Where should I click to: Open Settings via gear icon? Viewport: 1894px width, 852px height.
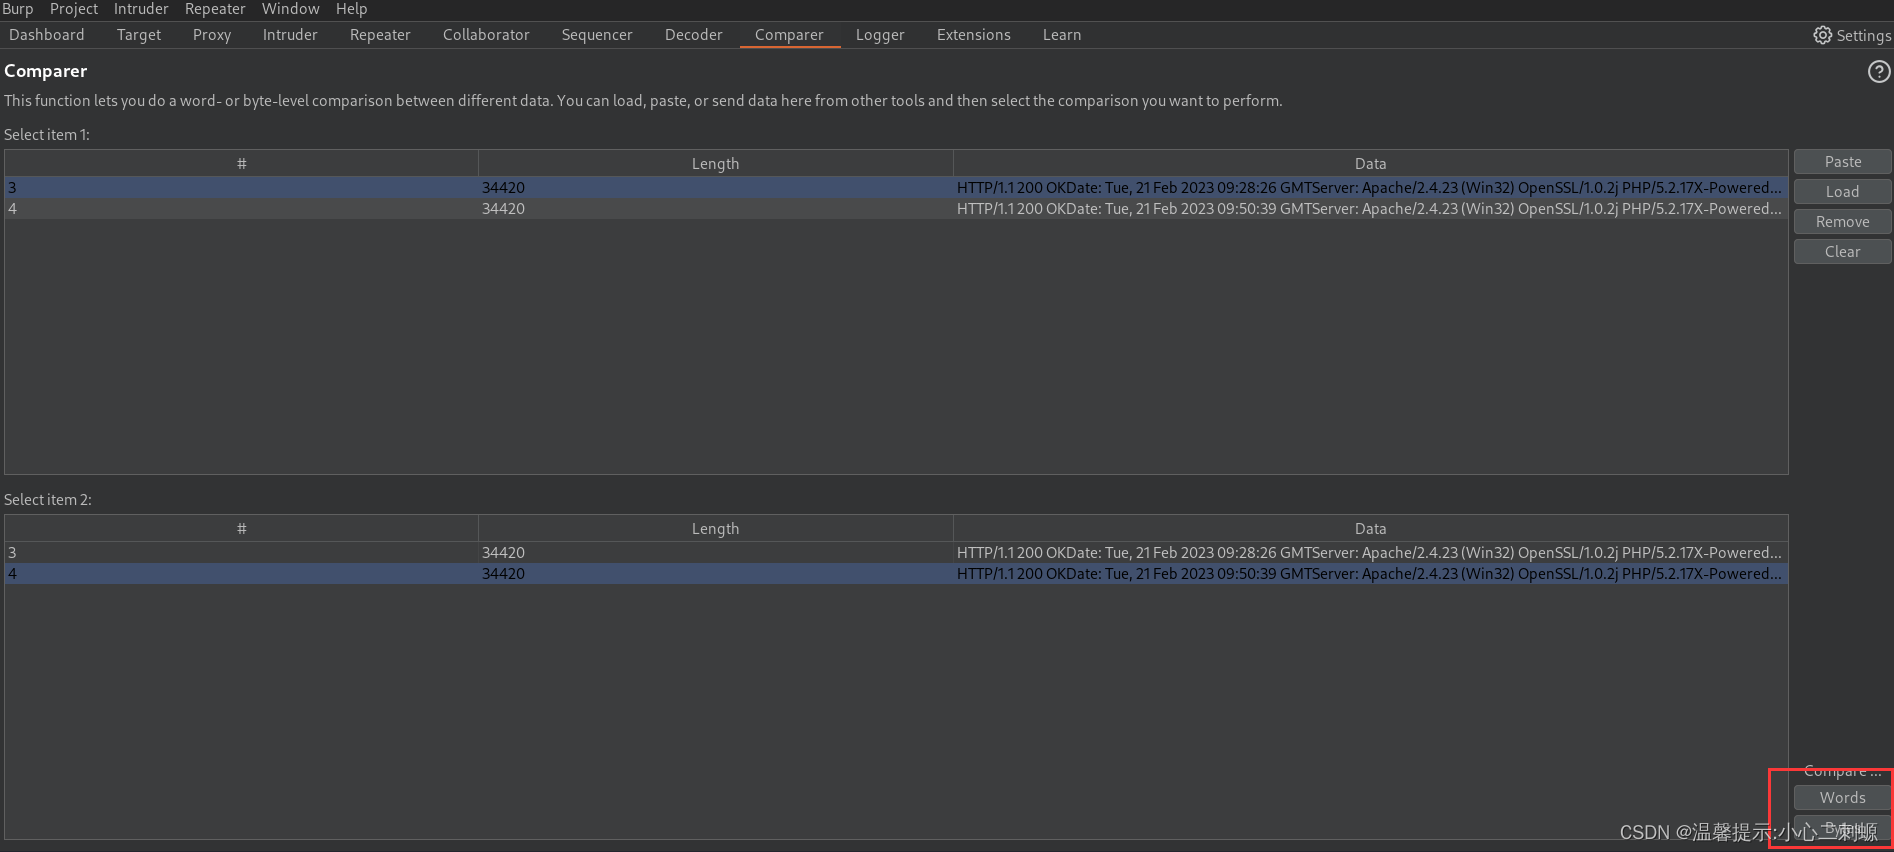point(1823,35)
